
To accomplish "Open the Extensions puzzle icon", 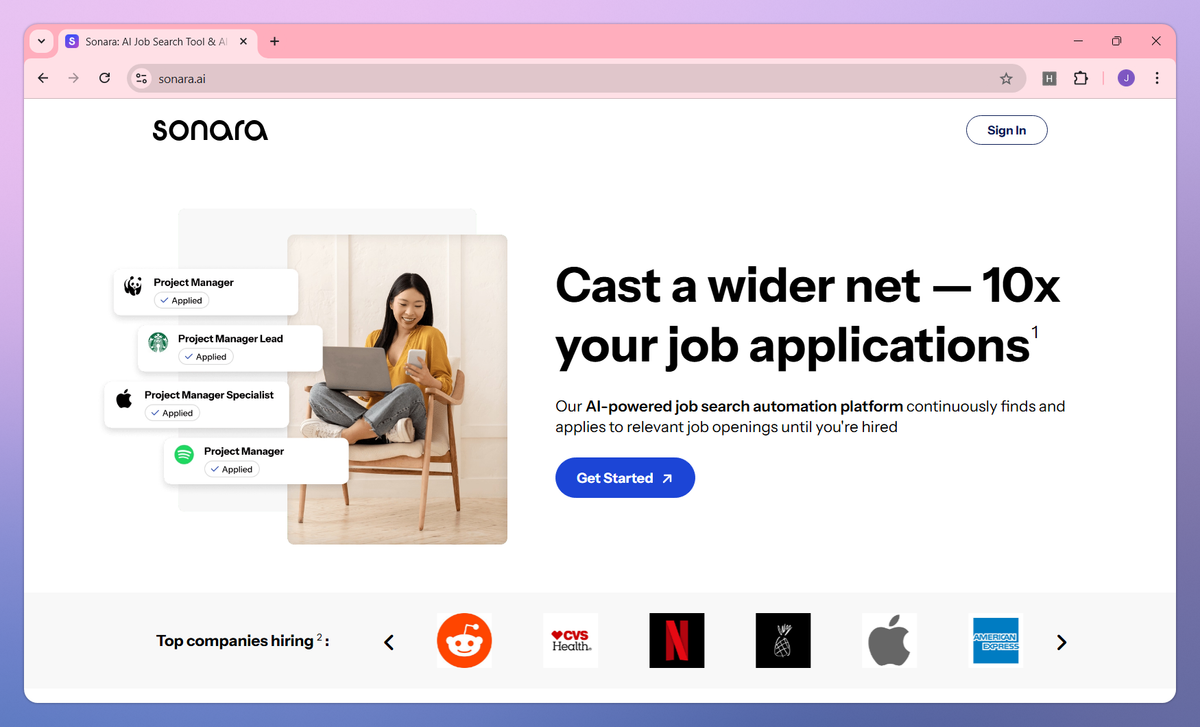I will tap(1081, 78).
